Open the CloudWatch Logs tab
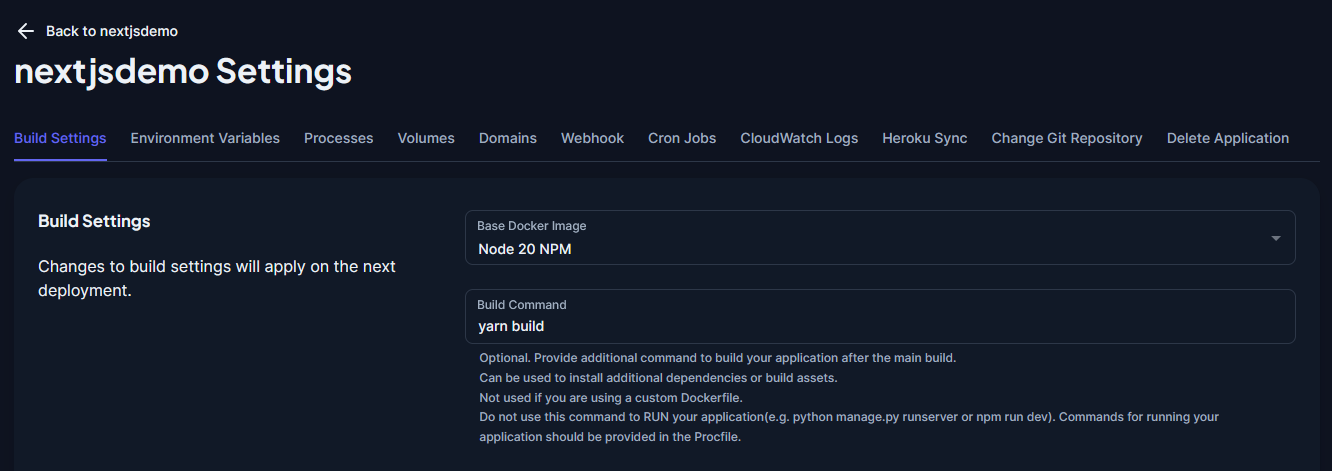1332x471 pixels. coord(799,138)
